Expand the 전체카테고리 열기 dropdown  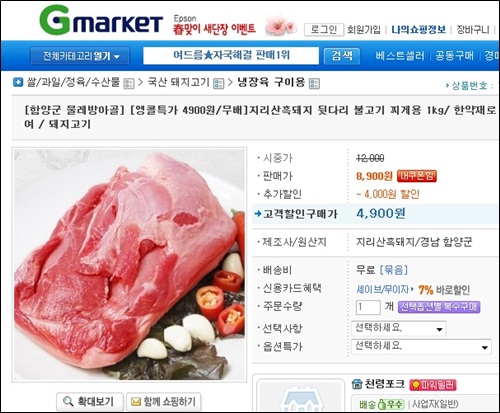coord(80,56)
